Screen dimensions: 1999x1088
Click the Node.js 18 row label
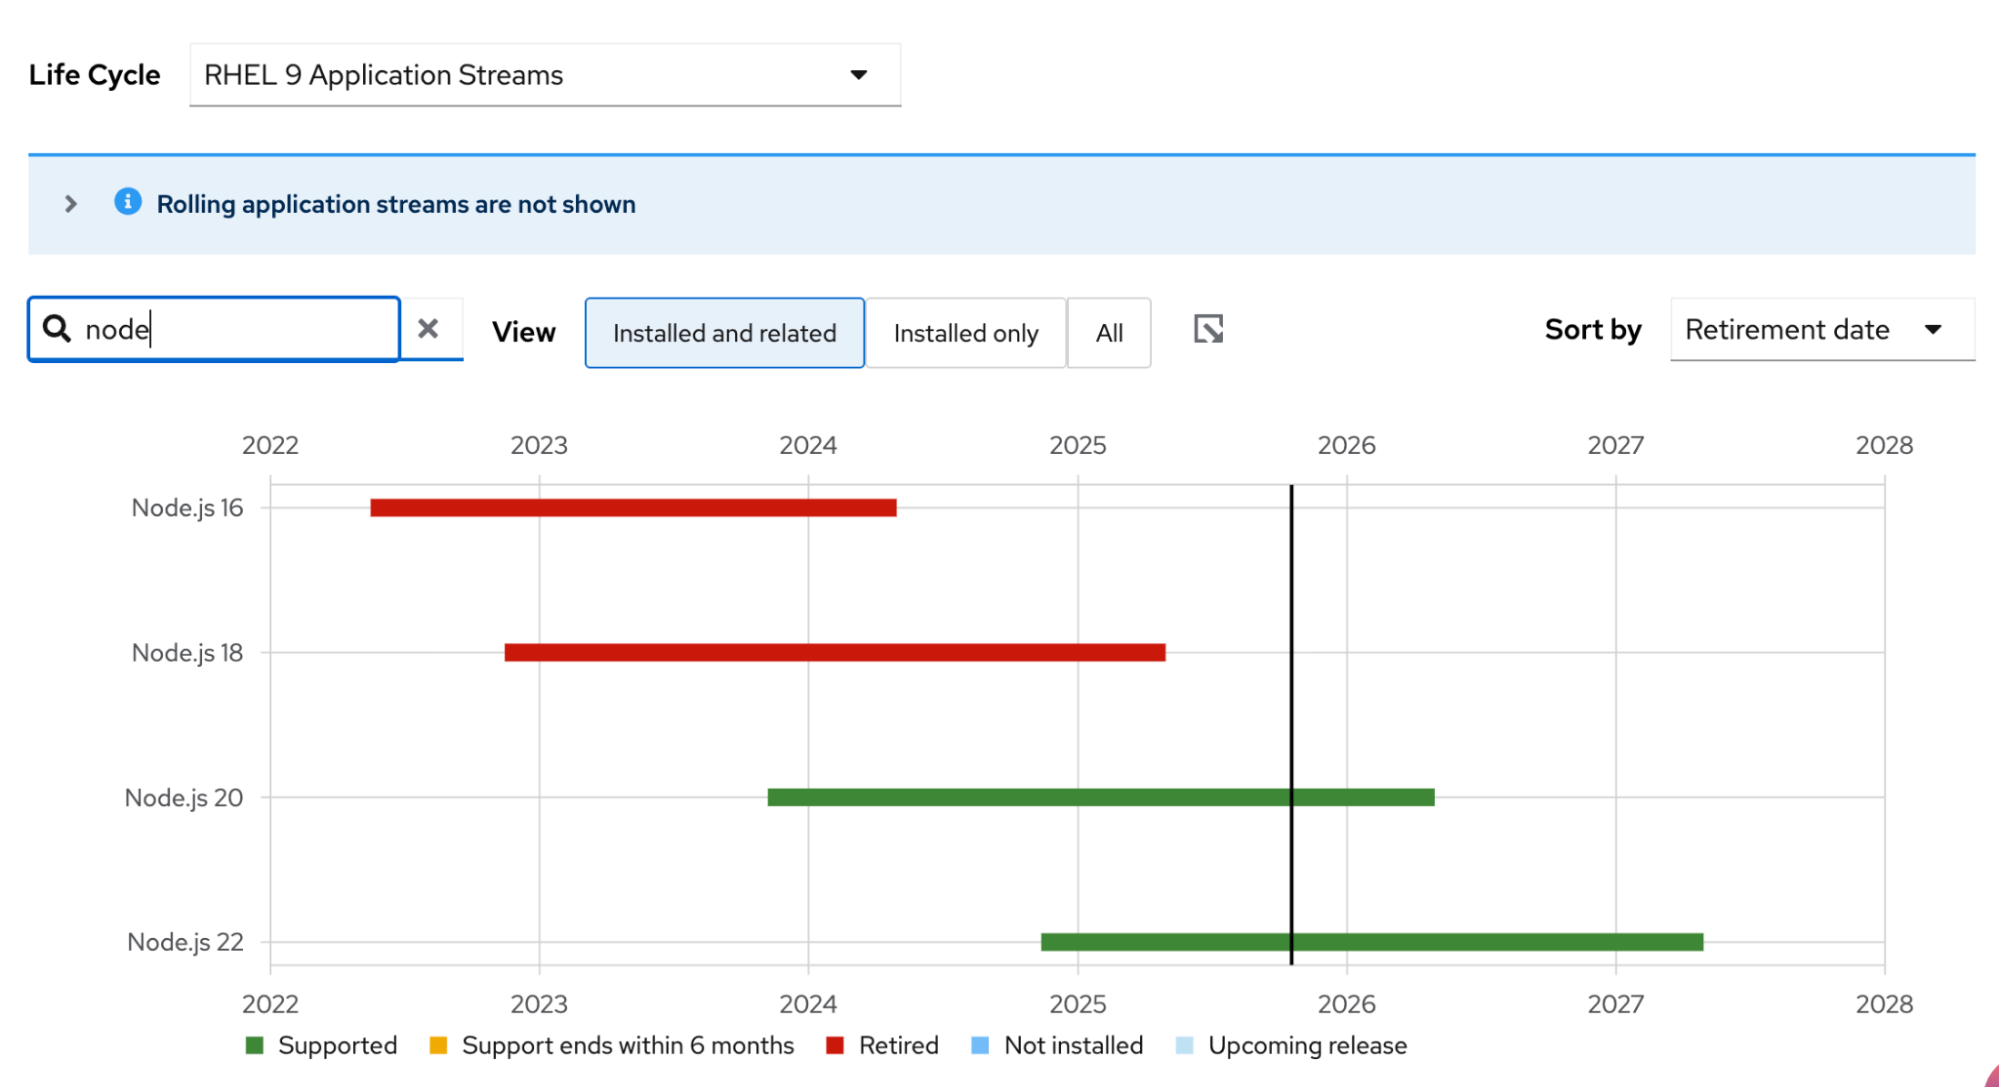click(x=187, y=653)
